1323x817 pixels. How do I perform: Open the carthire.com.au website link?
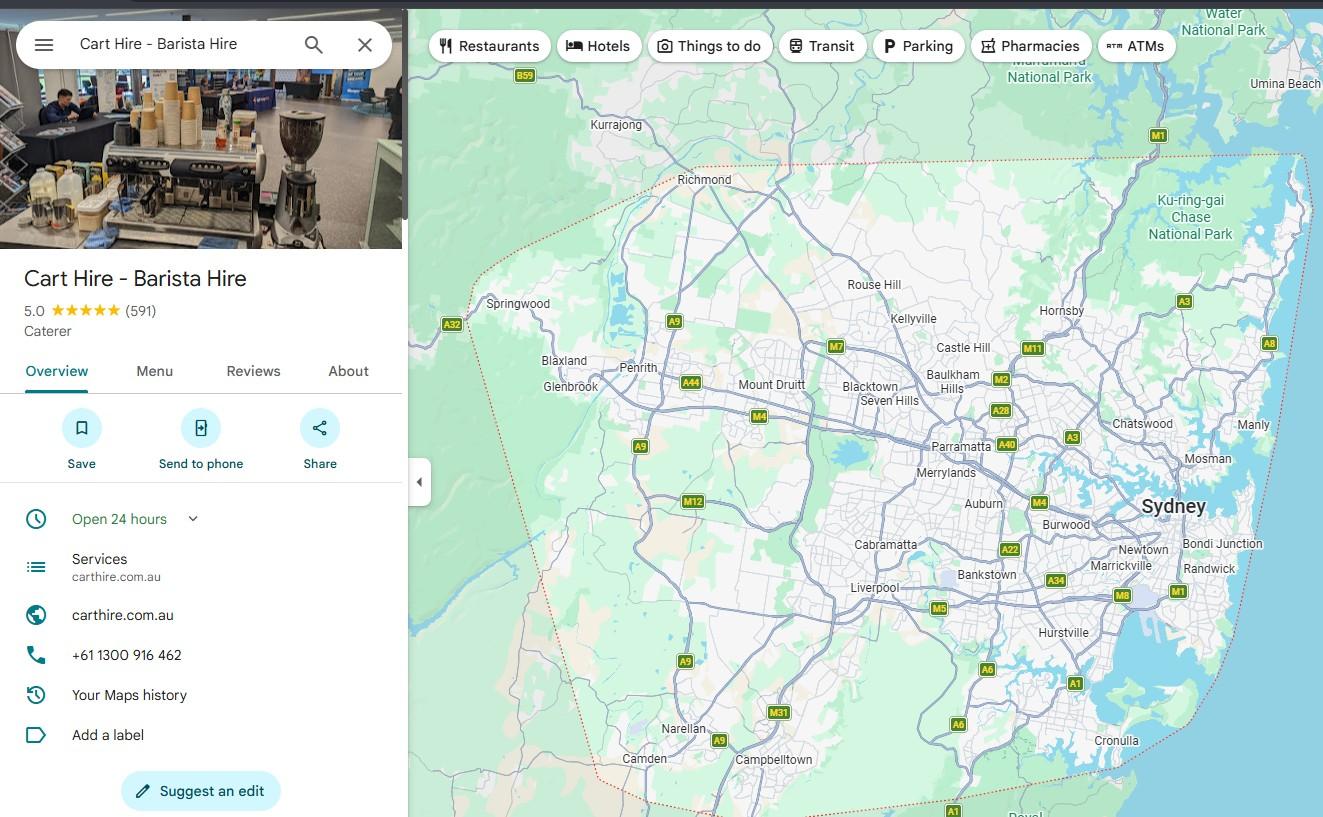[x=123, y=615]
